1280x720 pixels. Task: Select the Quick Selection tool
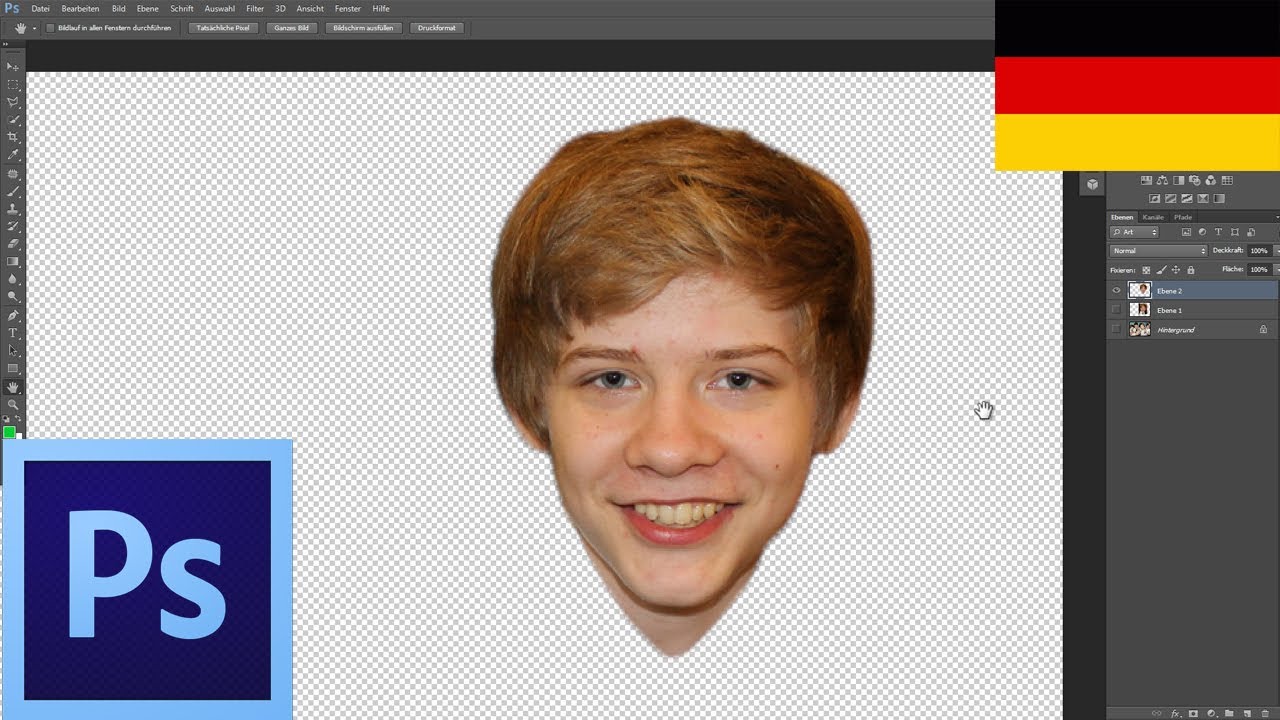tap(13, 120)
